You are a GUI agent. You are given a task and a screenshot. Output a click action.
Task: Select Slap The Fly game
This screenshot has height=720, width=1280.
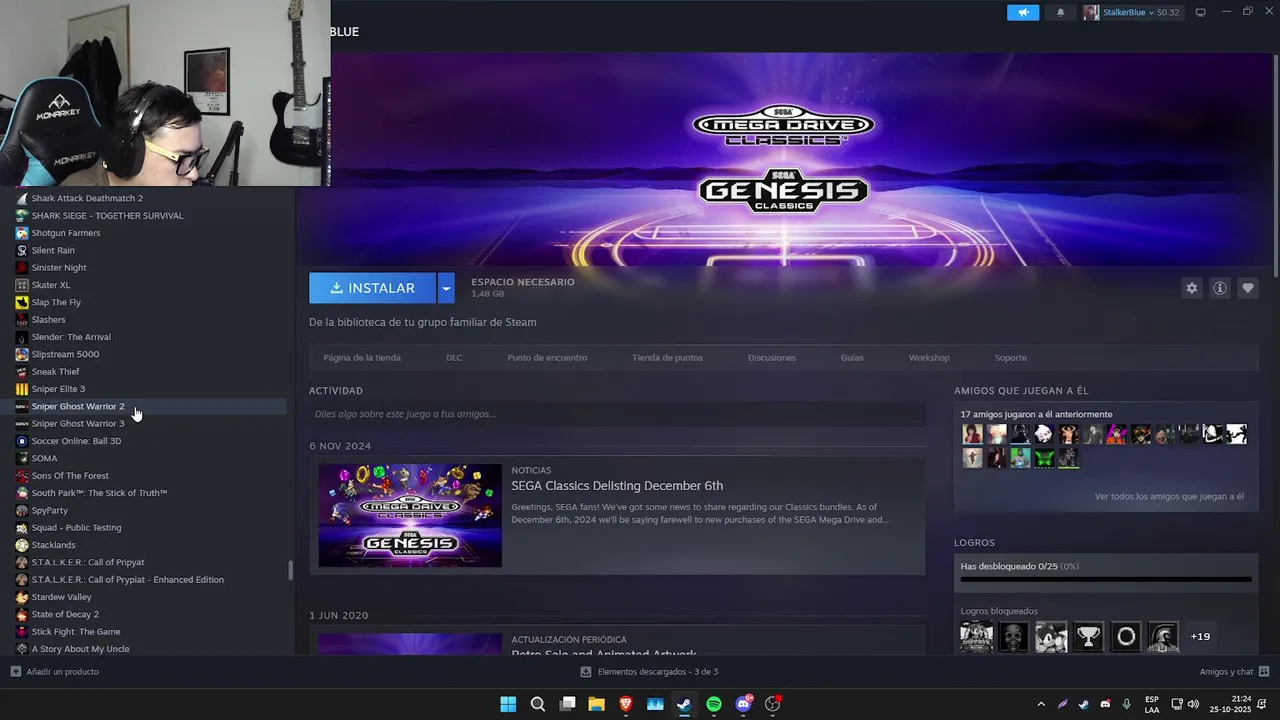tap(56, 302)
